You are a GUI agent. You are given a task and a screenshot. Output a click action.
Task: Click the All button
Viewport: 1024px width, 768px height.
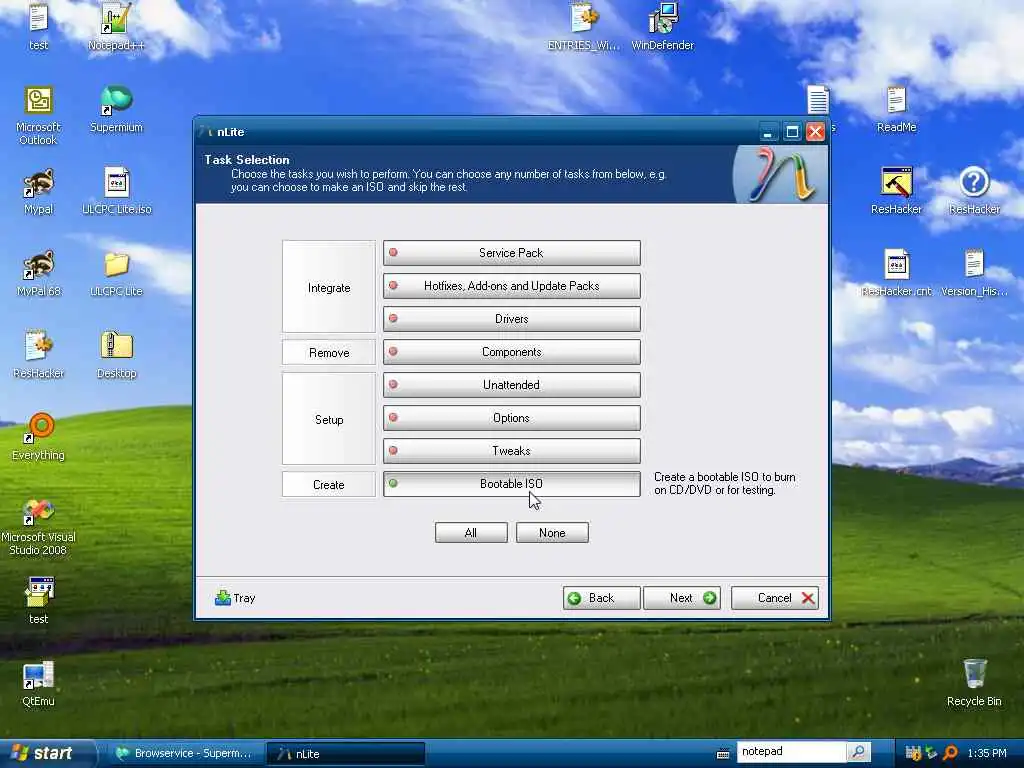[x=471, y=533]
